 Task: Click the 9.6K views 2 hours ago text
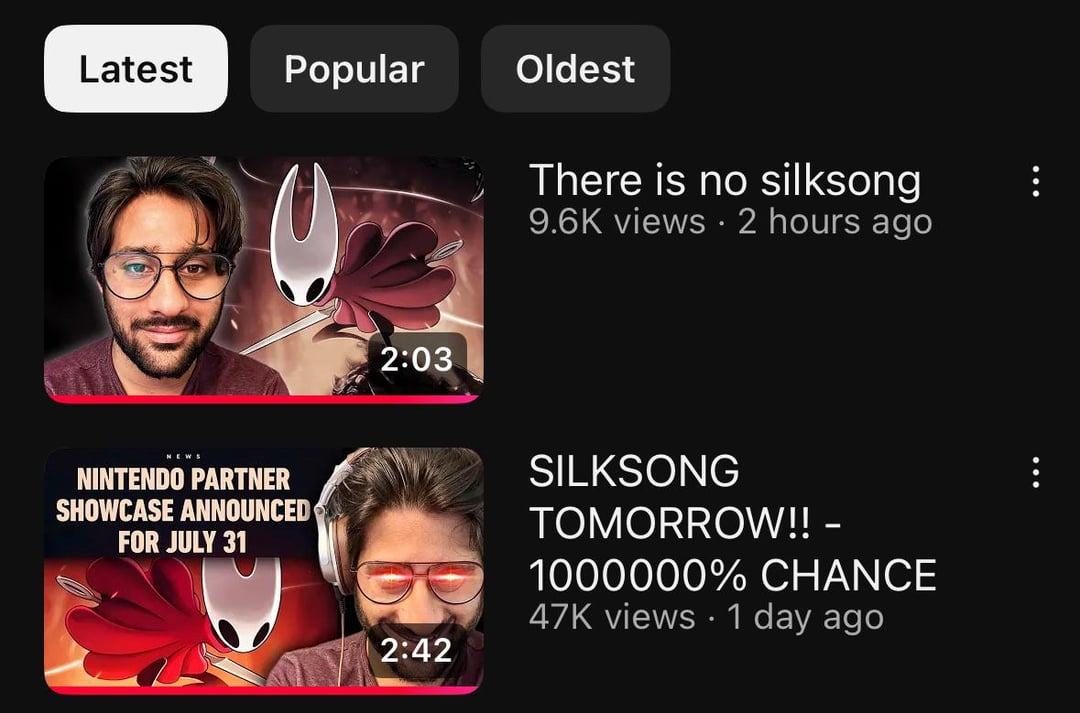(730, 223)
